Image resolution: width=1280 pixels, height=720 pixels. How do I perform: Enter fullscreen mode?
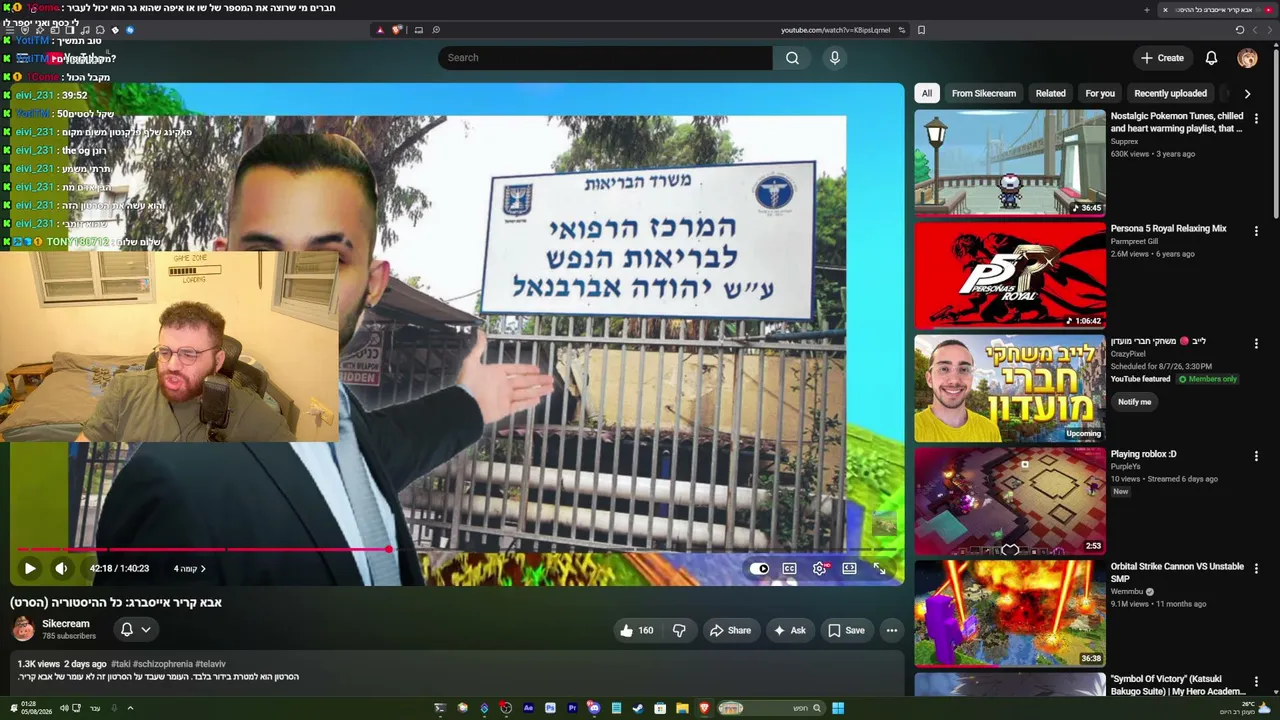(879, 568)
